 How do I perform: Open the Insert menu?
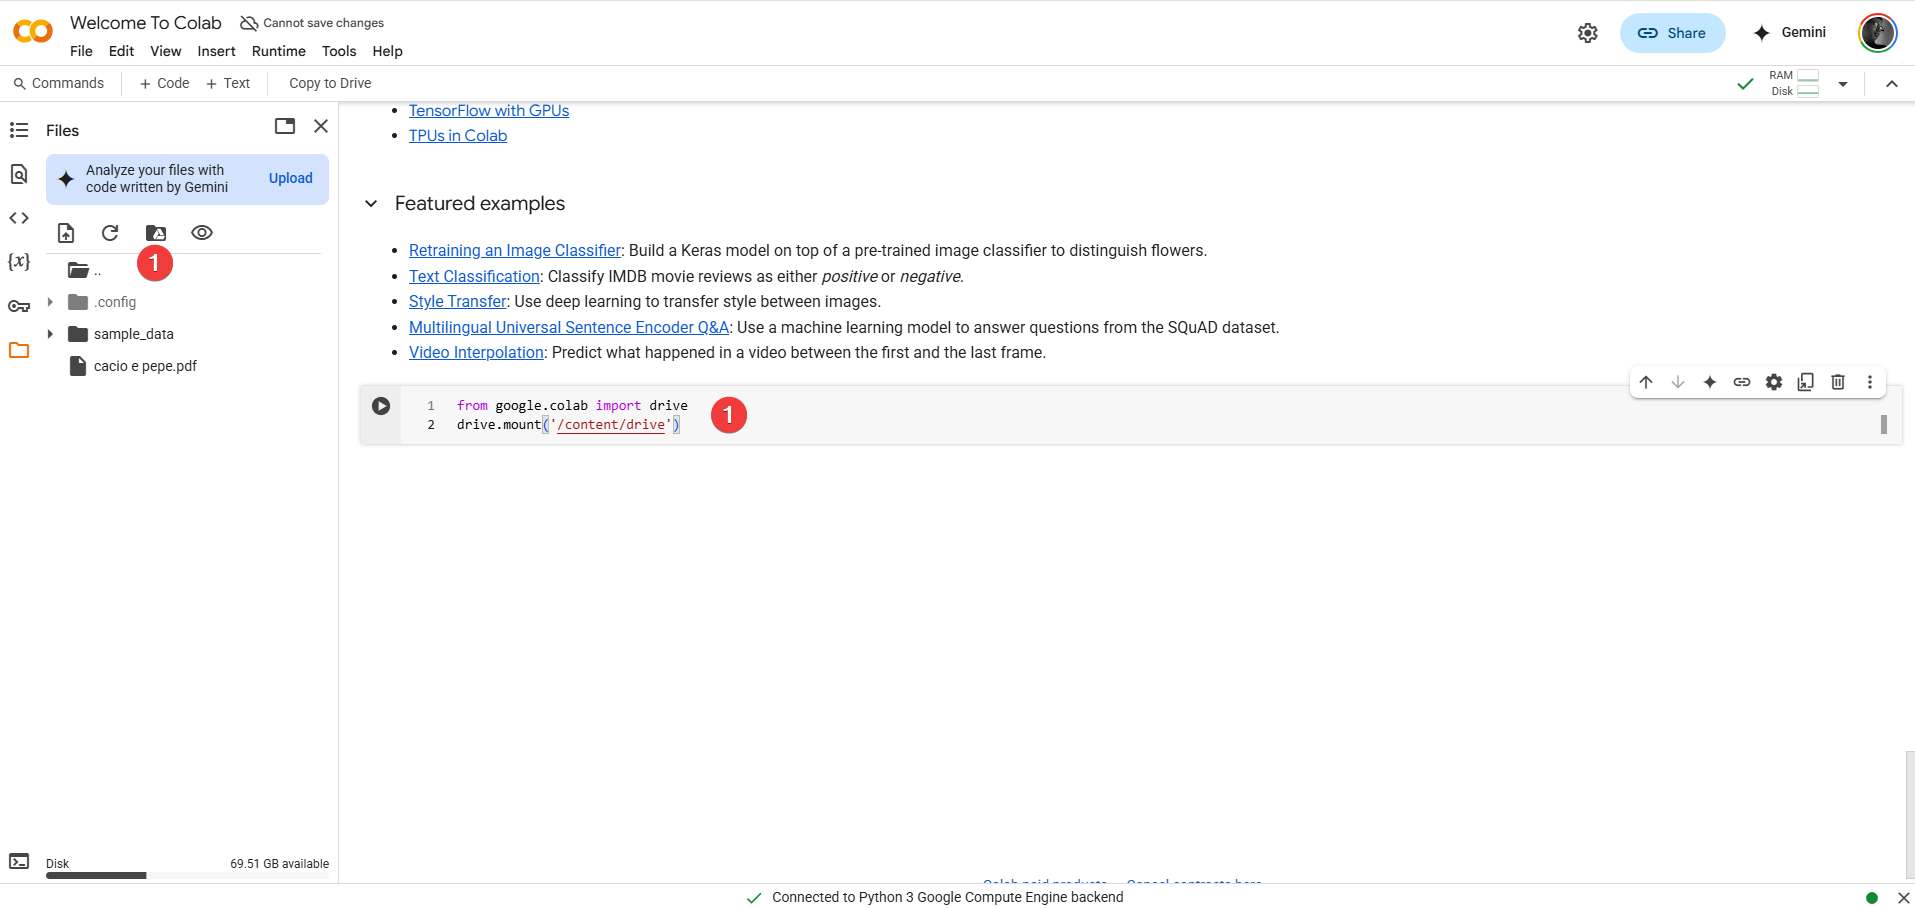coord(216,51)
